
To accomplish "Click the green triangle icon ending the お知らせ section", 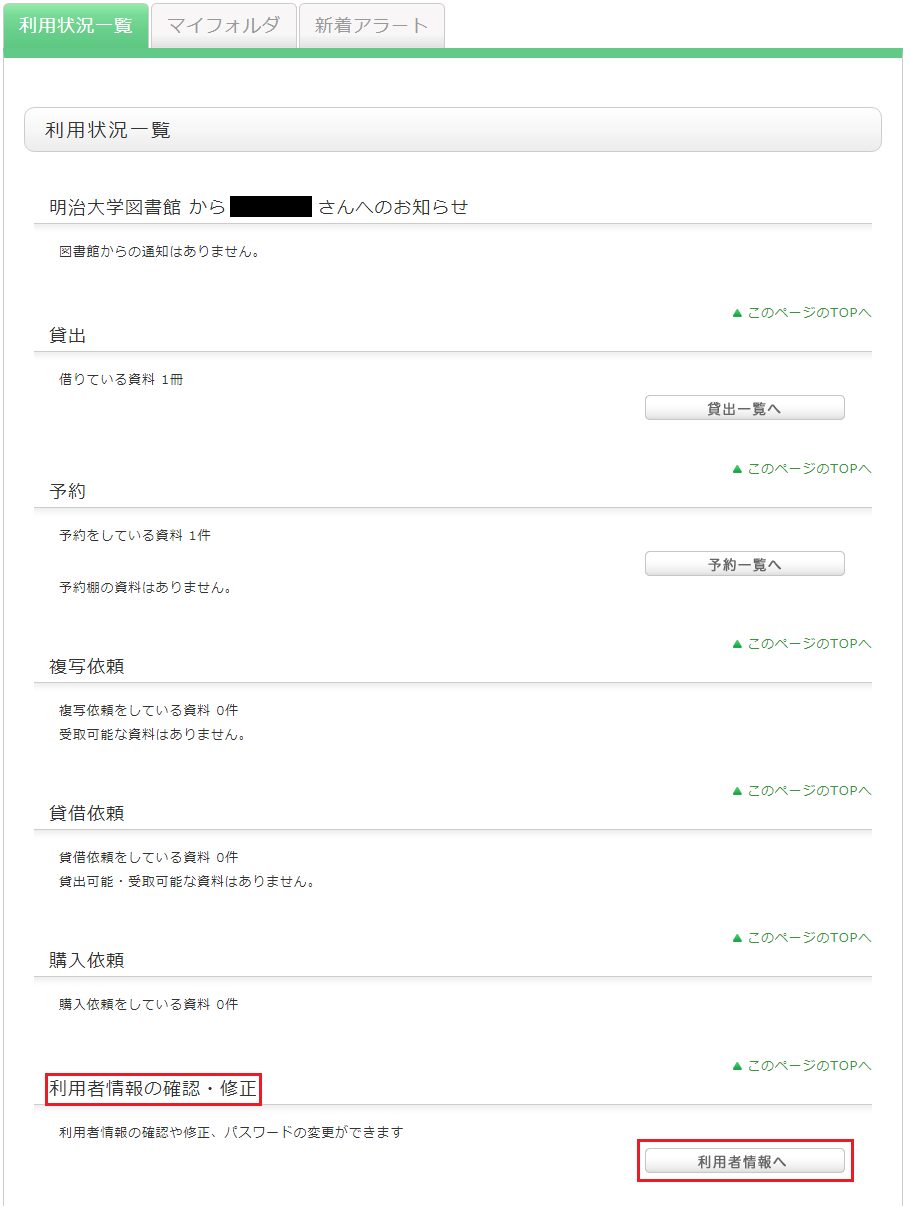I will 738,313.
